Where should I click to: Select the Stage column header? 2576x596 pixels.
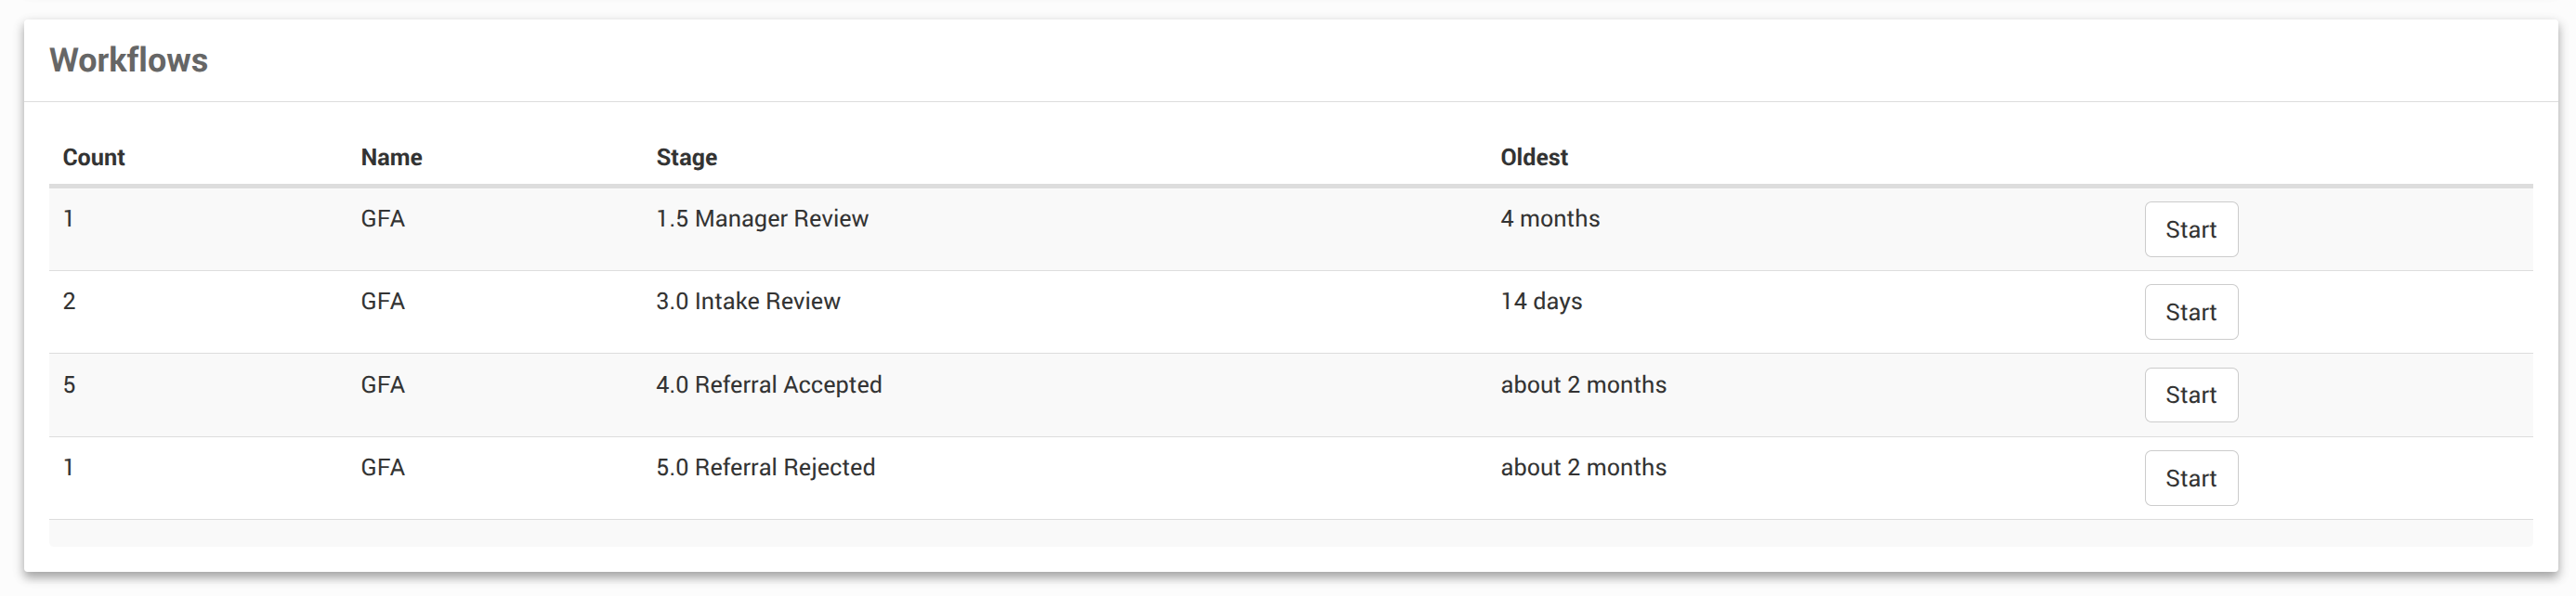point(686,158)
